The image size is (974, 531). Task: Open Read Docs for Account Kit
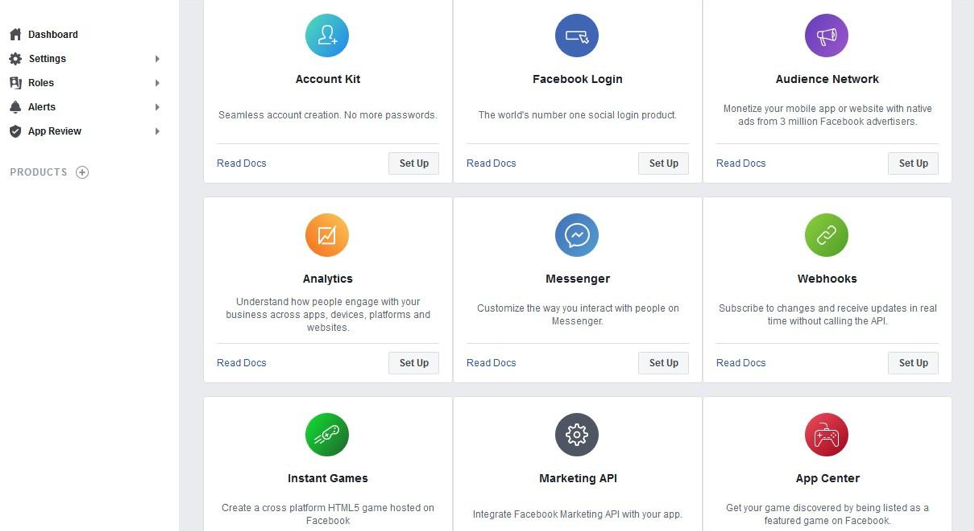click(241, 163)
